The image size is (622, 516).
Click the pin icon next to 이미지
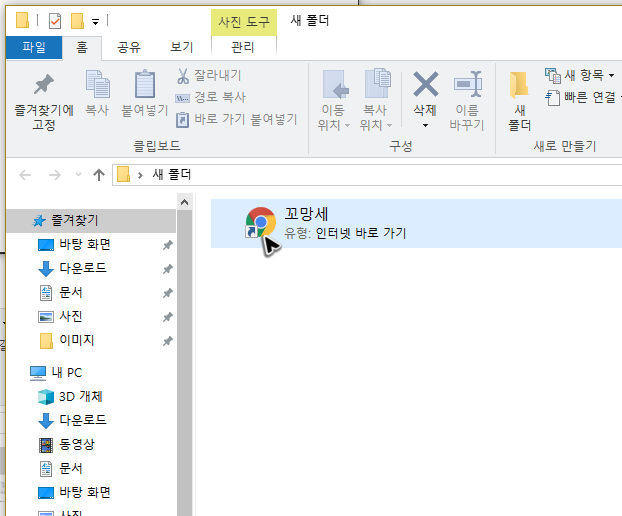pos(168,341)
